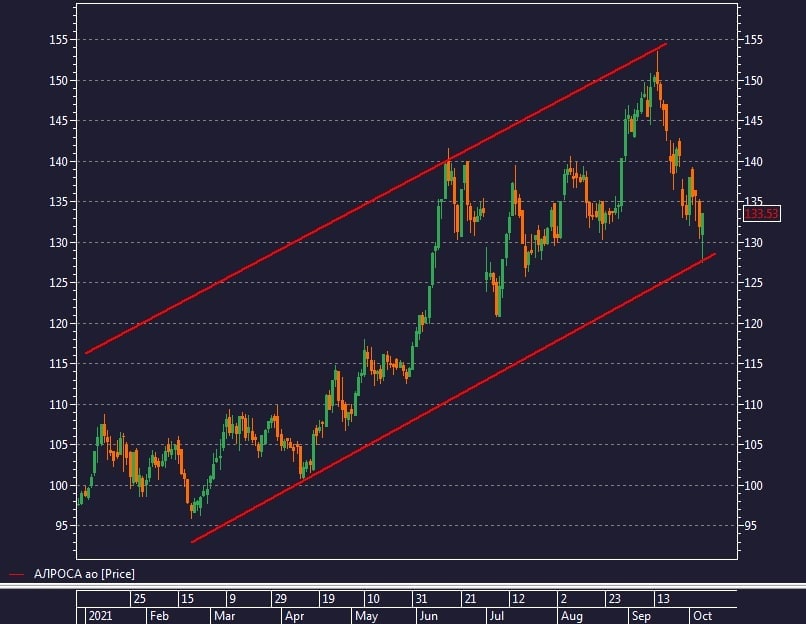Image resolution: width=806 pixels, height=624 pixels.
Task: Click the 155 label on right price axis
Action: pyautogui.click(x=754, y=40)
